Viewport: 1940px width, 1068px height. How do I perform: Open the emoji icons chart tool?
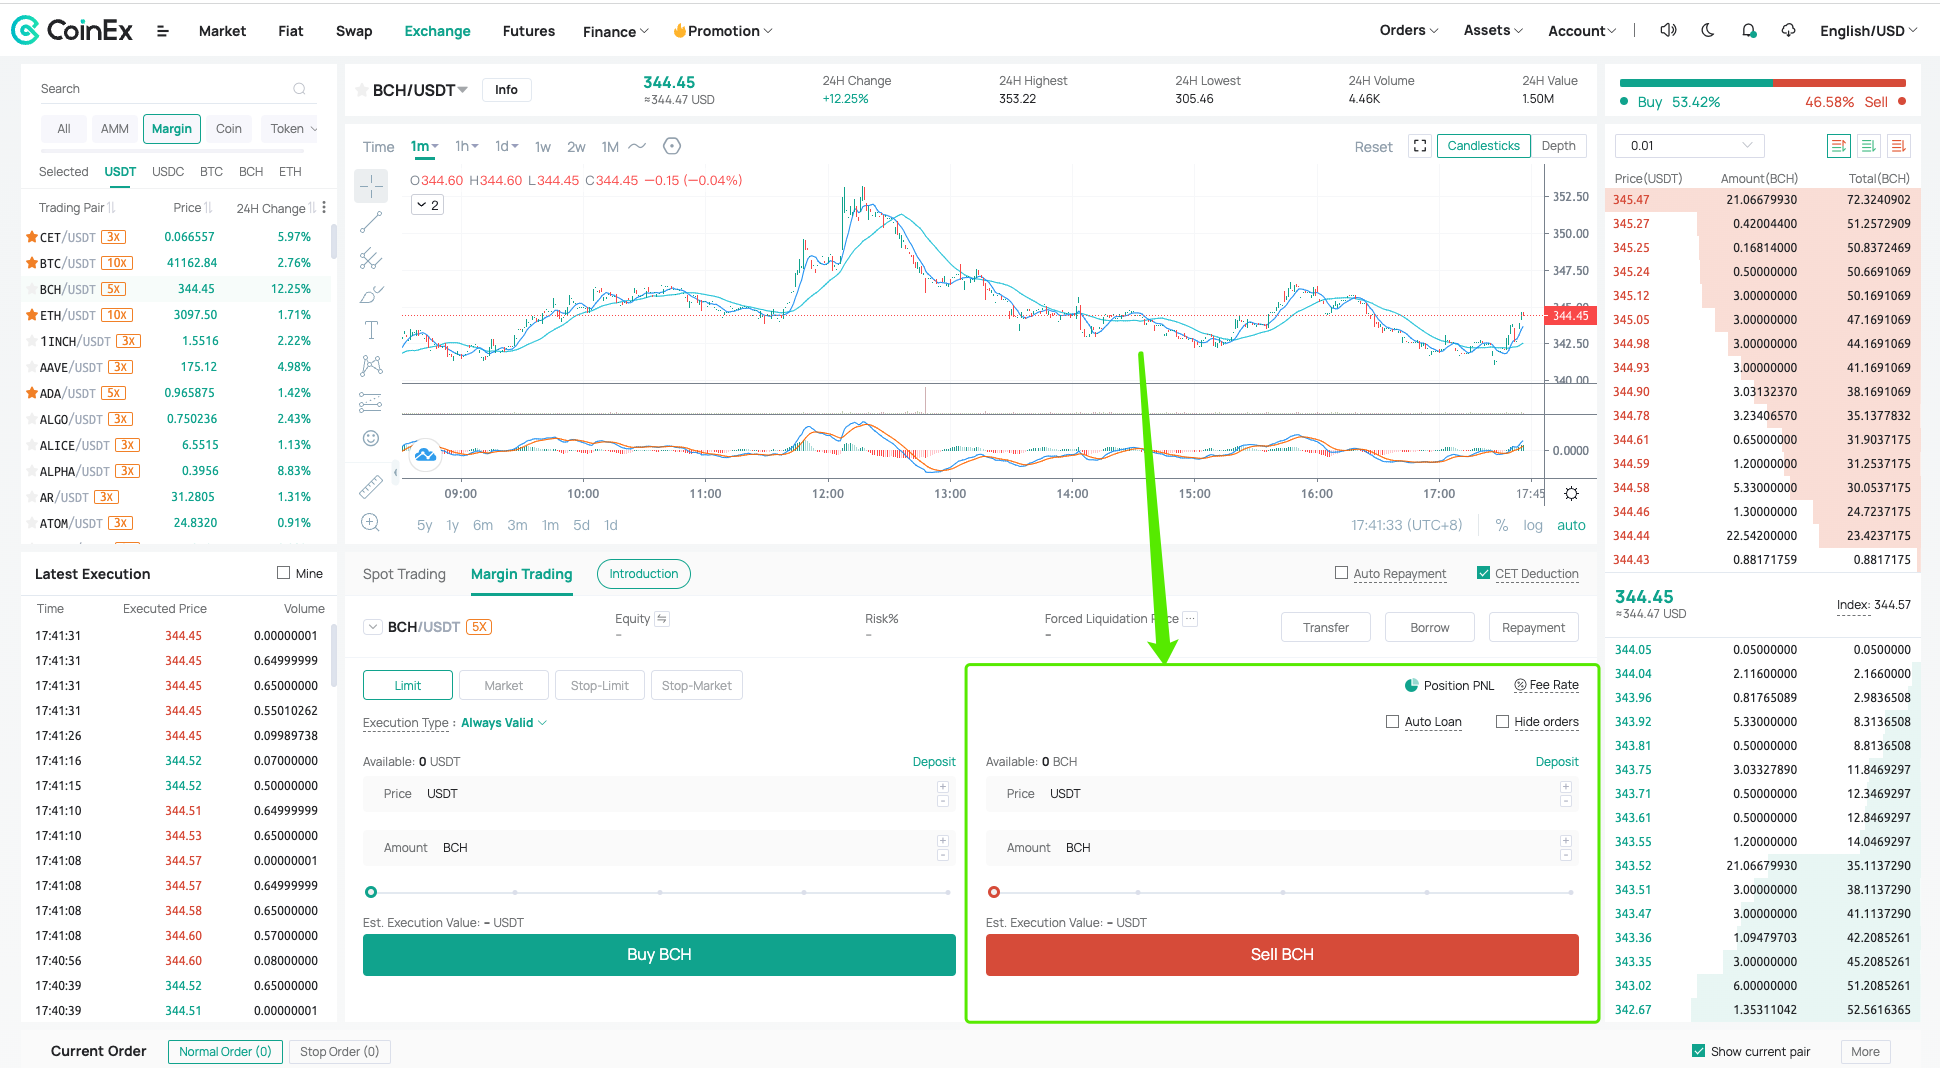point(371,438)
